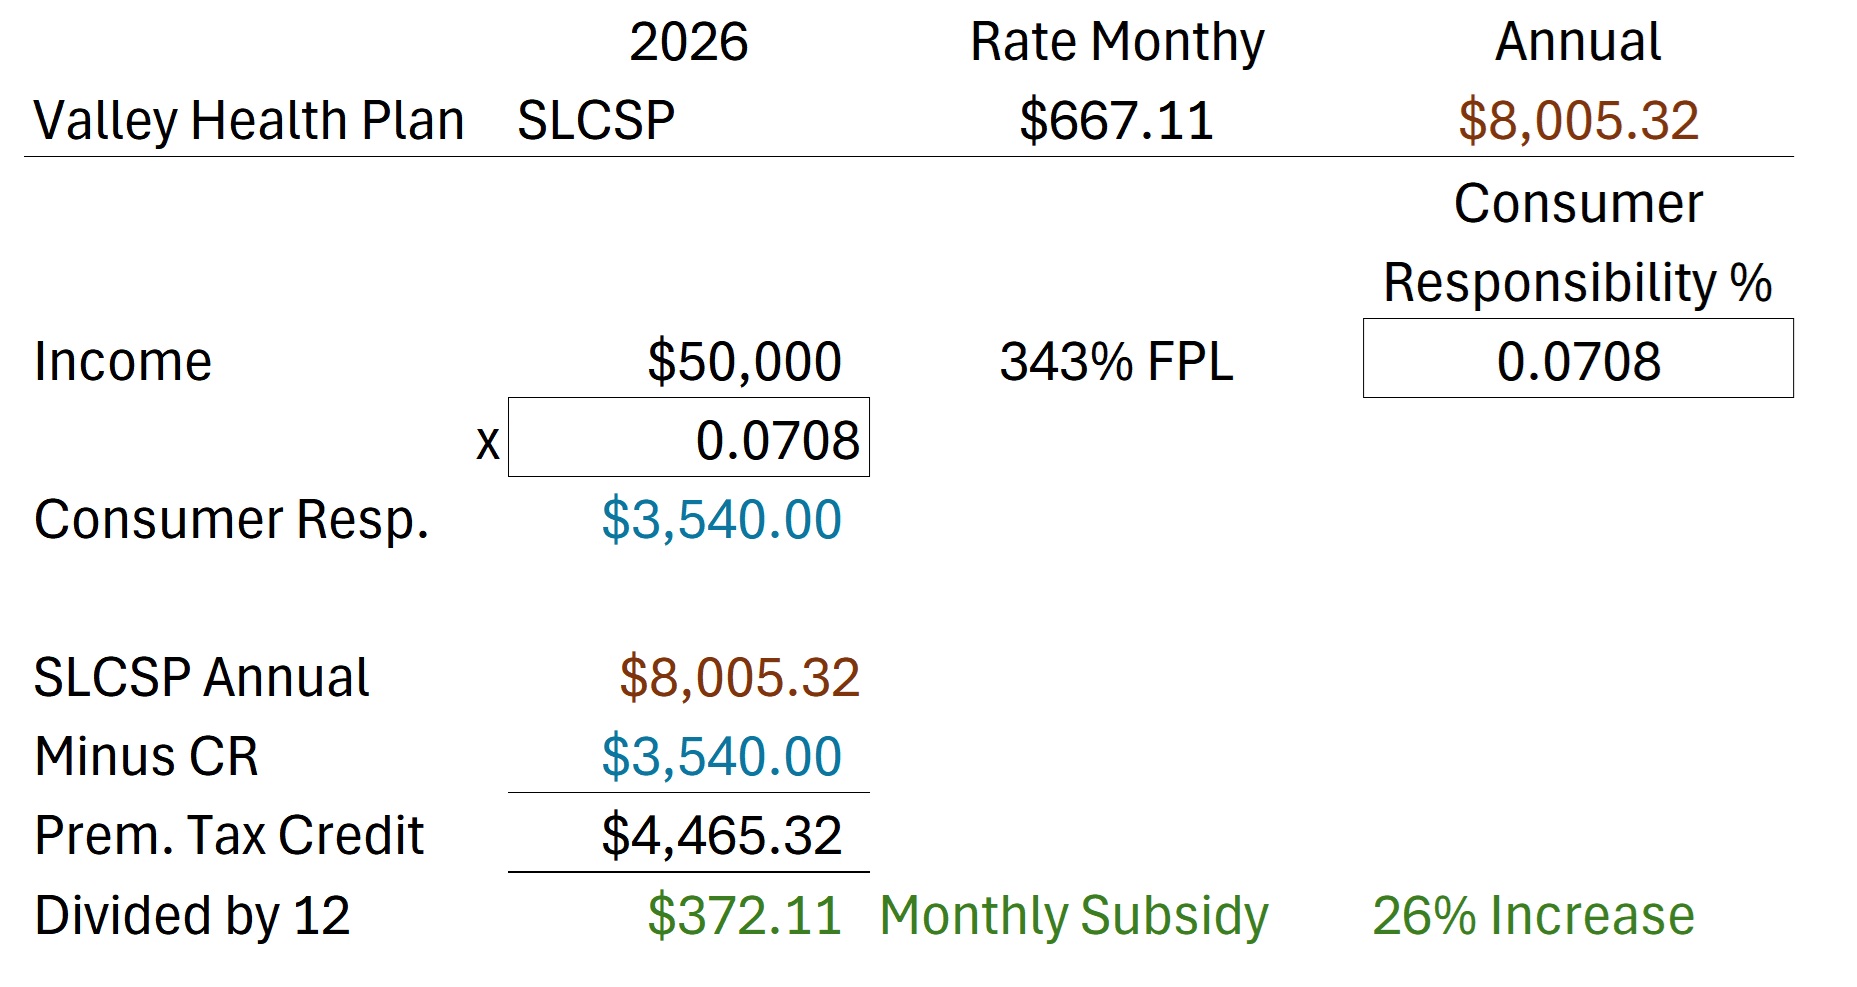Screen dimensions: 1857x987
Task: Click the Valley Health Plan label
Action: click(x=249, y=121)
